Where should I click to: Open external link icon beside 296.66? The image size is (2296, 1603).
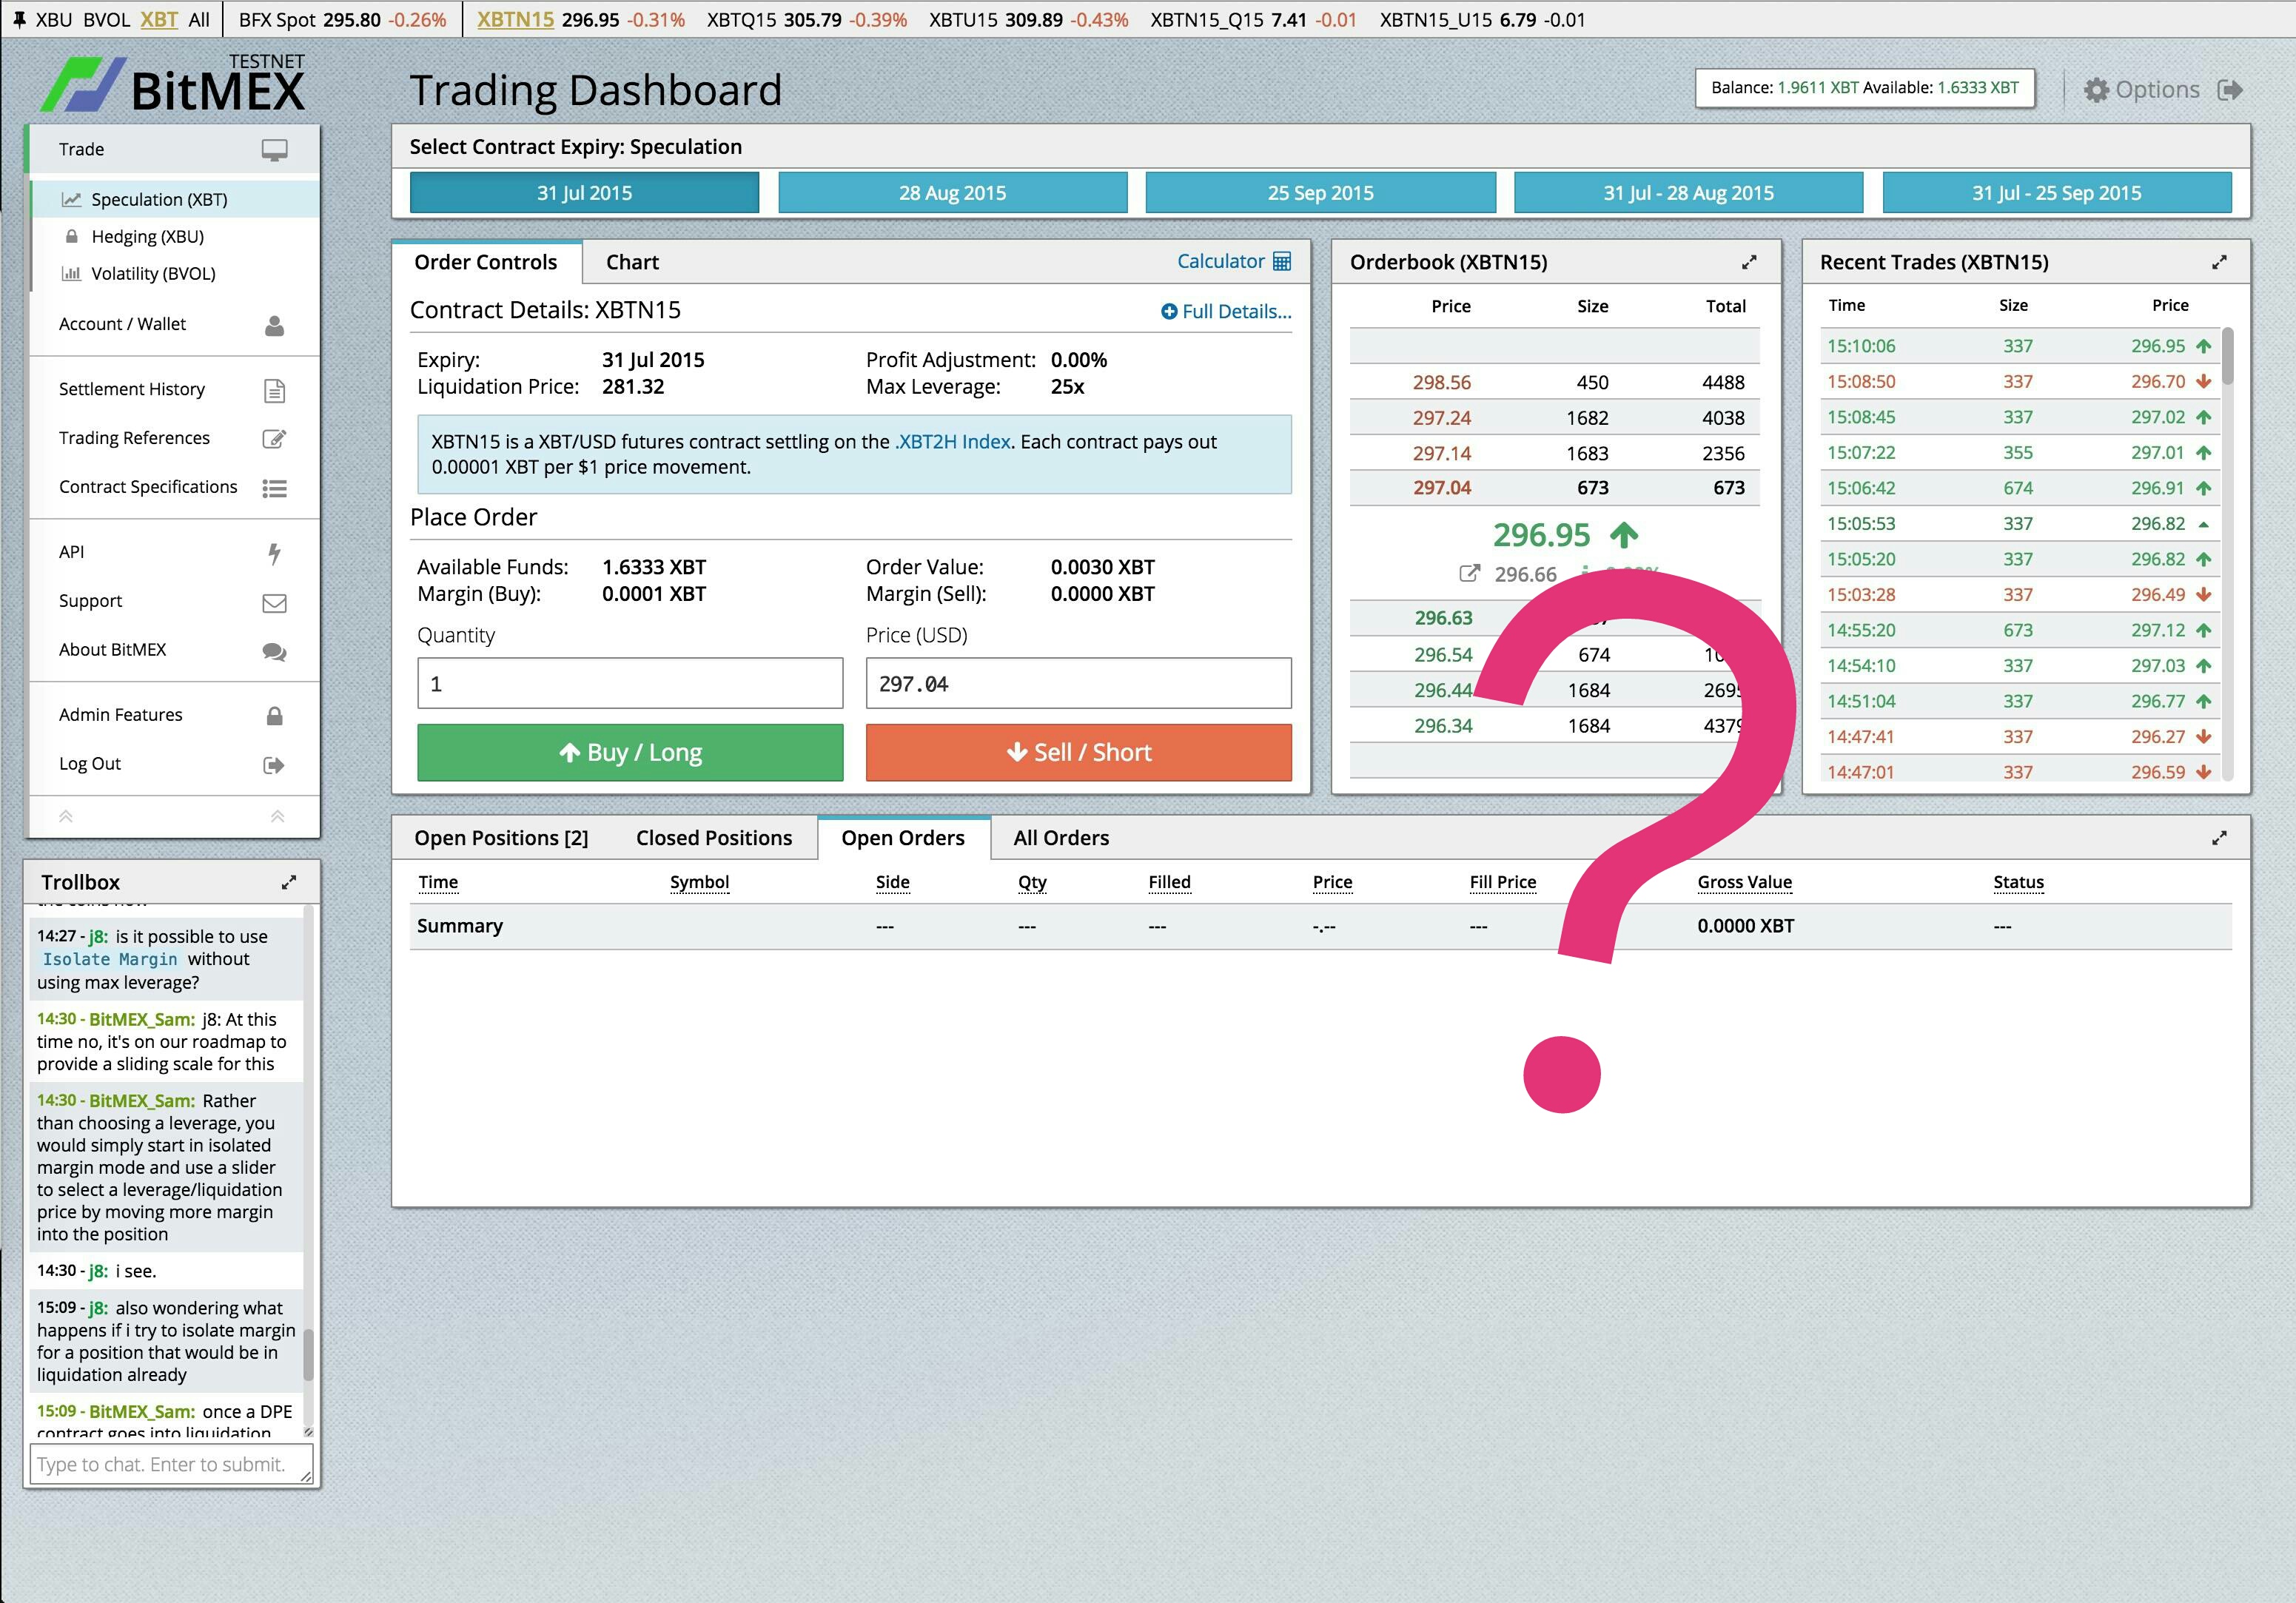pos(1469,574)
